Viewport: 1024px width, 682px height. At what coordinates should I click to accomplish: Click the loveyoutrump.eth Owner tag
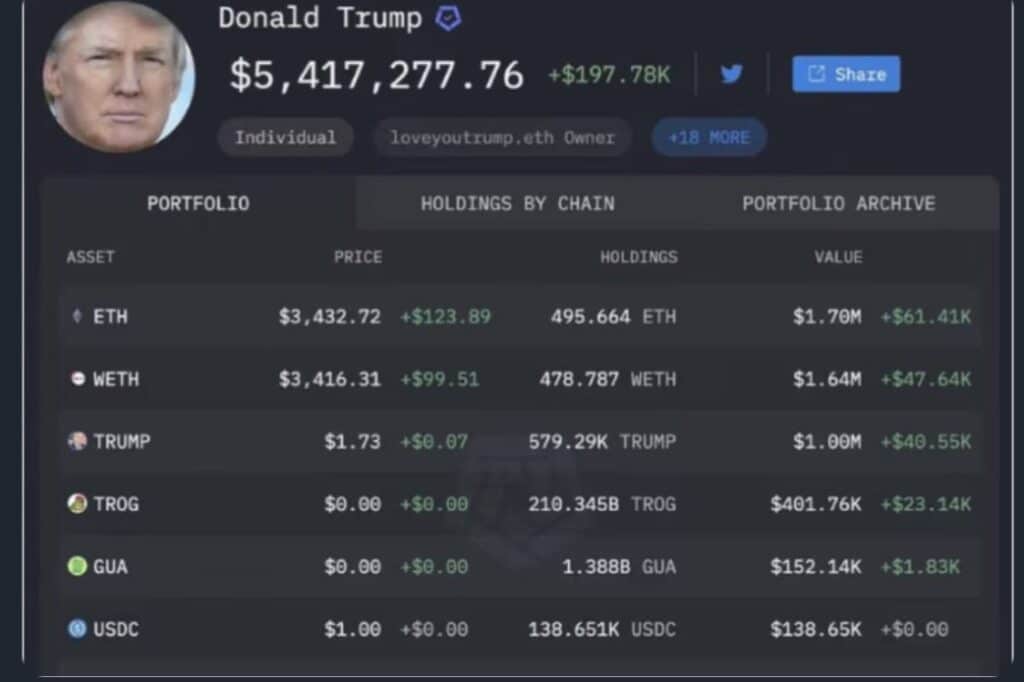pos(502,137)
